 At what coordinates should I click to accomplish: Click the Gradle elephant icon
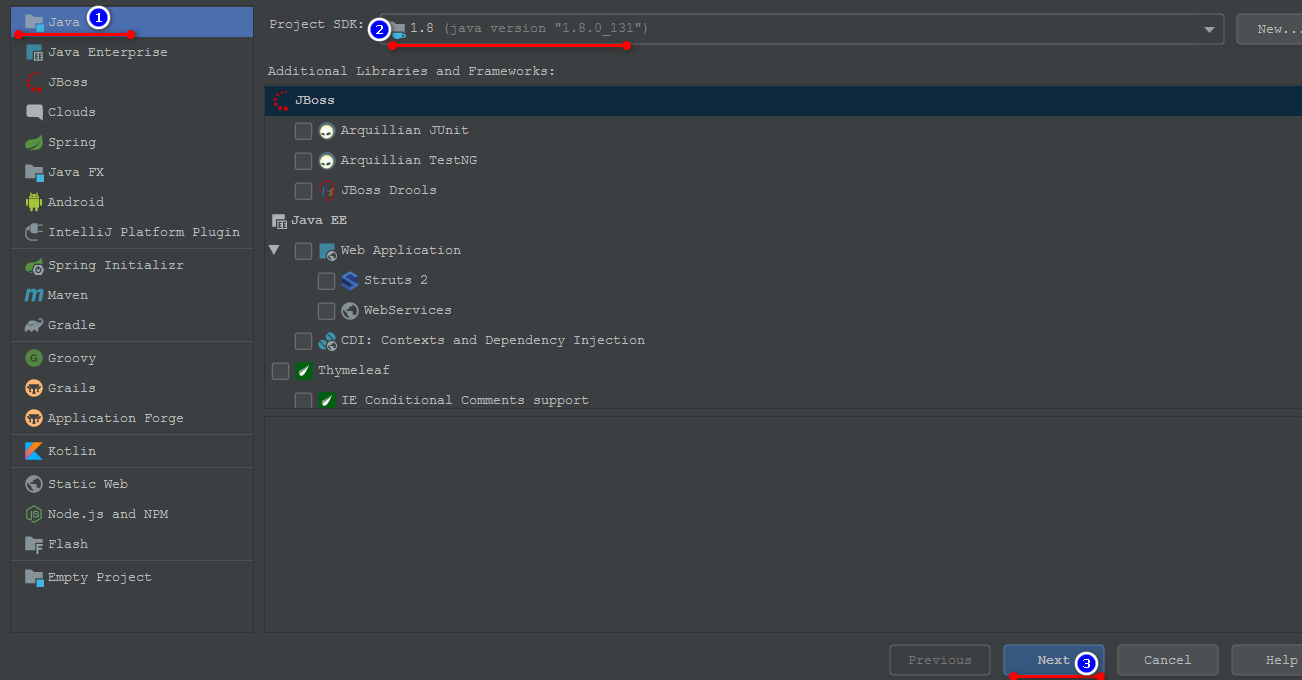(x=34, y=325)
